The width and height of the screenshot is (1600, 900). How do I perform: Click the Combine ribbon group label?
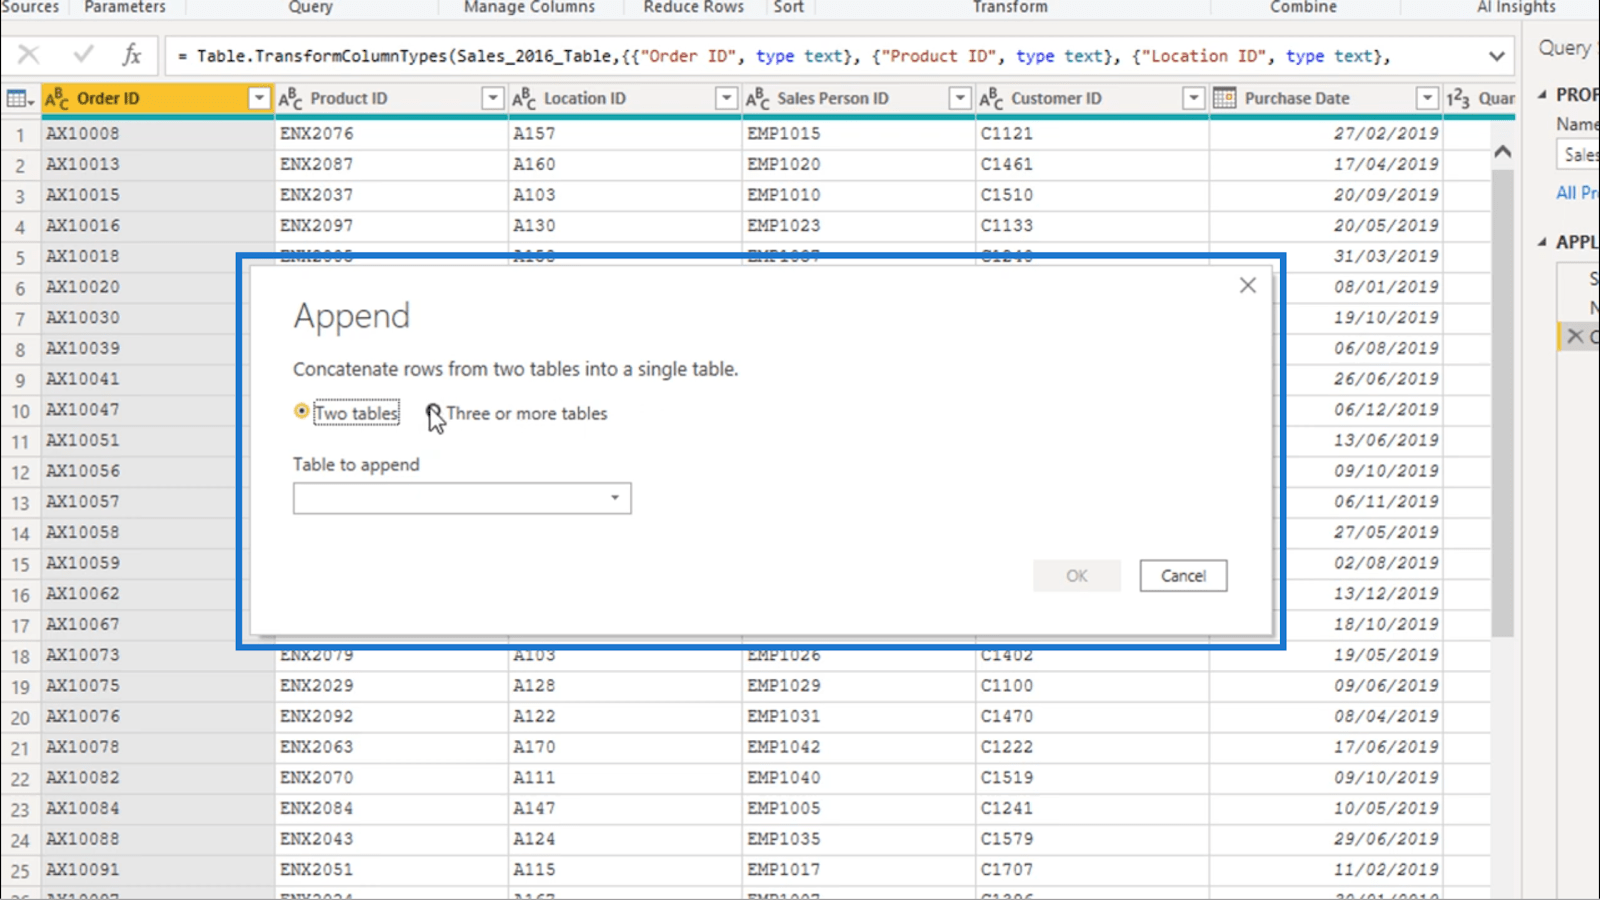coord(1303,7)
